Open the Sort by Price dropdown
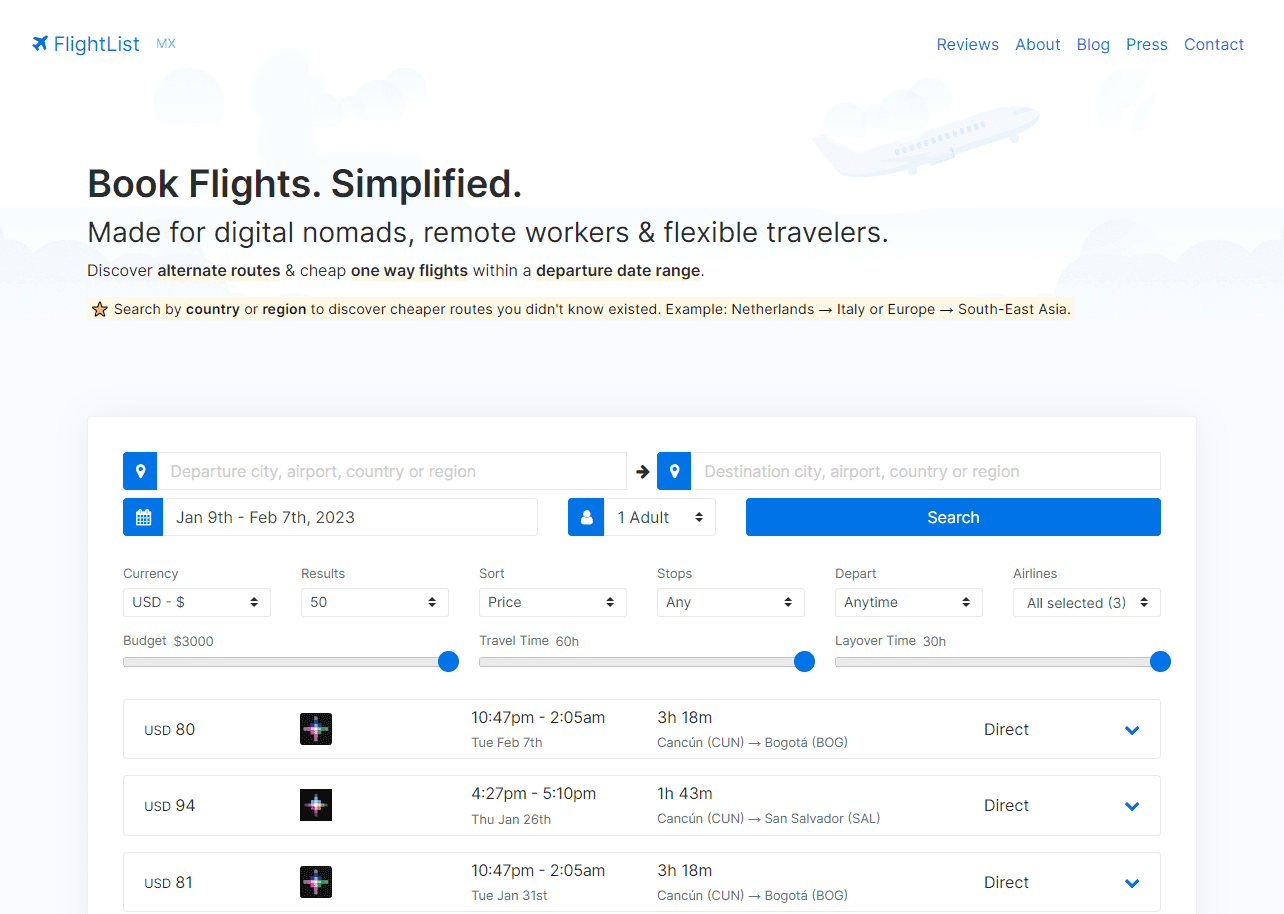This screenshot has width=1284, height=914. pyautogui.click(x=552, y=602)
